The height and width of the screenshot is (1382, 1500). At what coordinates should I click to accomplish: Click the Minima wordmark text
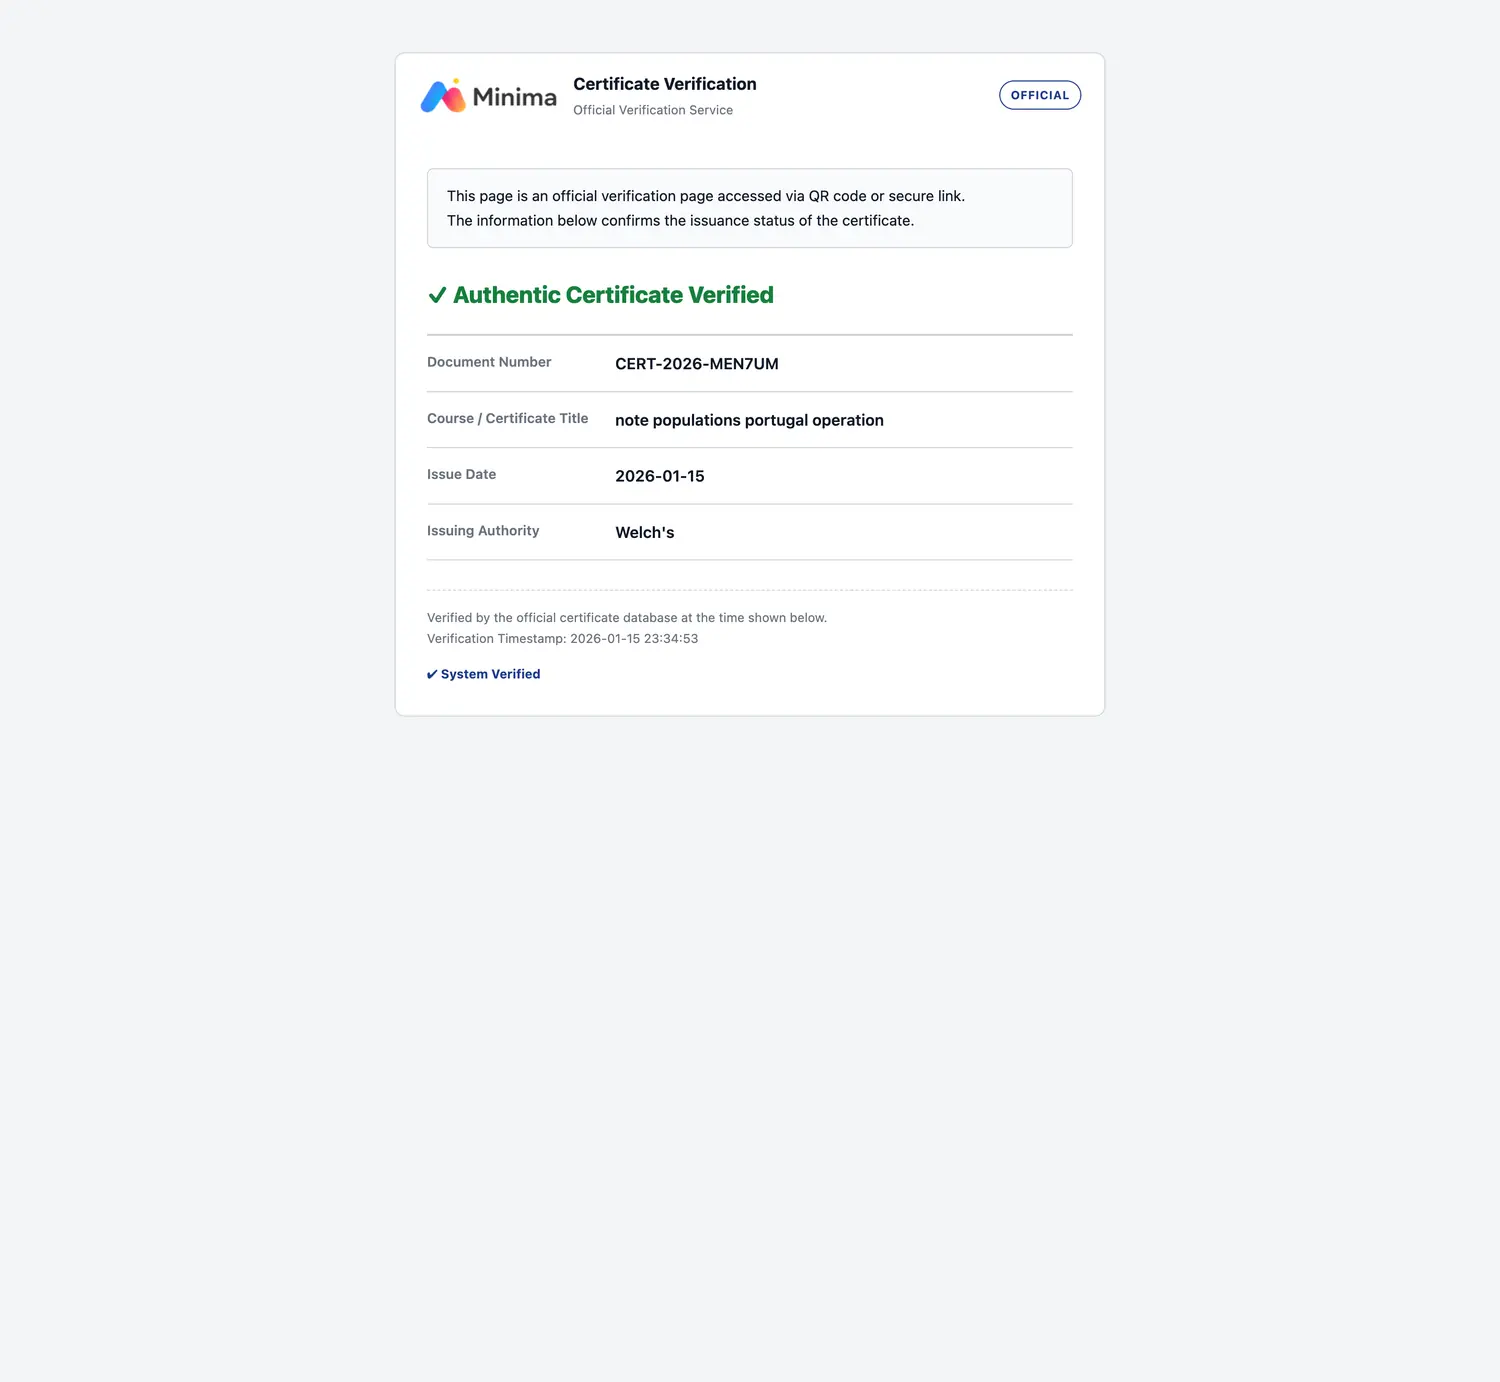[x=514, y=97]
